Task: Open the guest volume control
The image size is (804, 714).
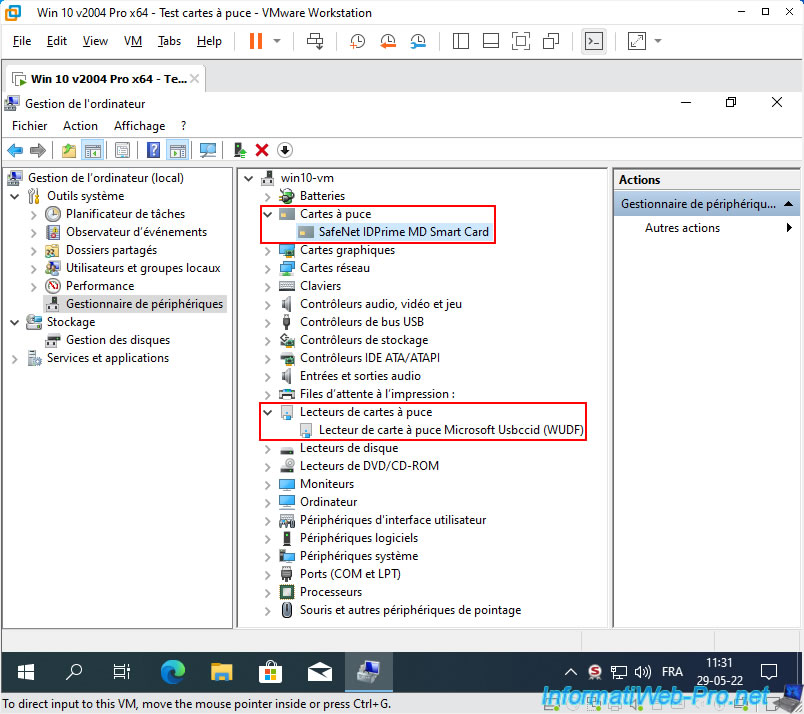Action: tap(642, 672)
